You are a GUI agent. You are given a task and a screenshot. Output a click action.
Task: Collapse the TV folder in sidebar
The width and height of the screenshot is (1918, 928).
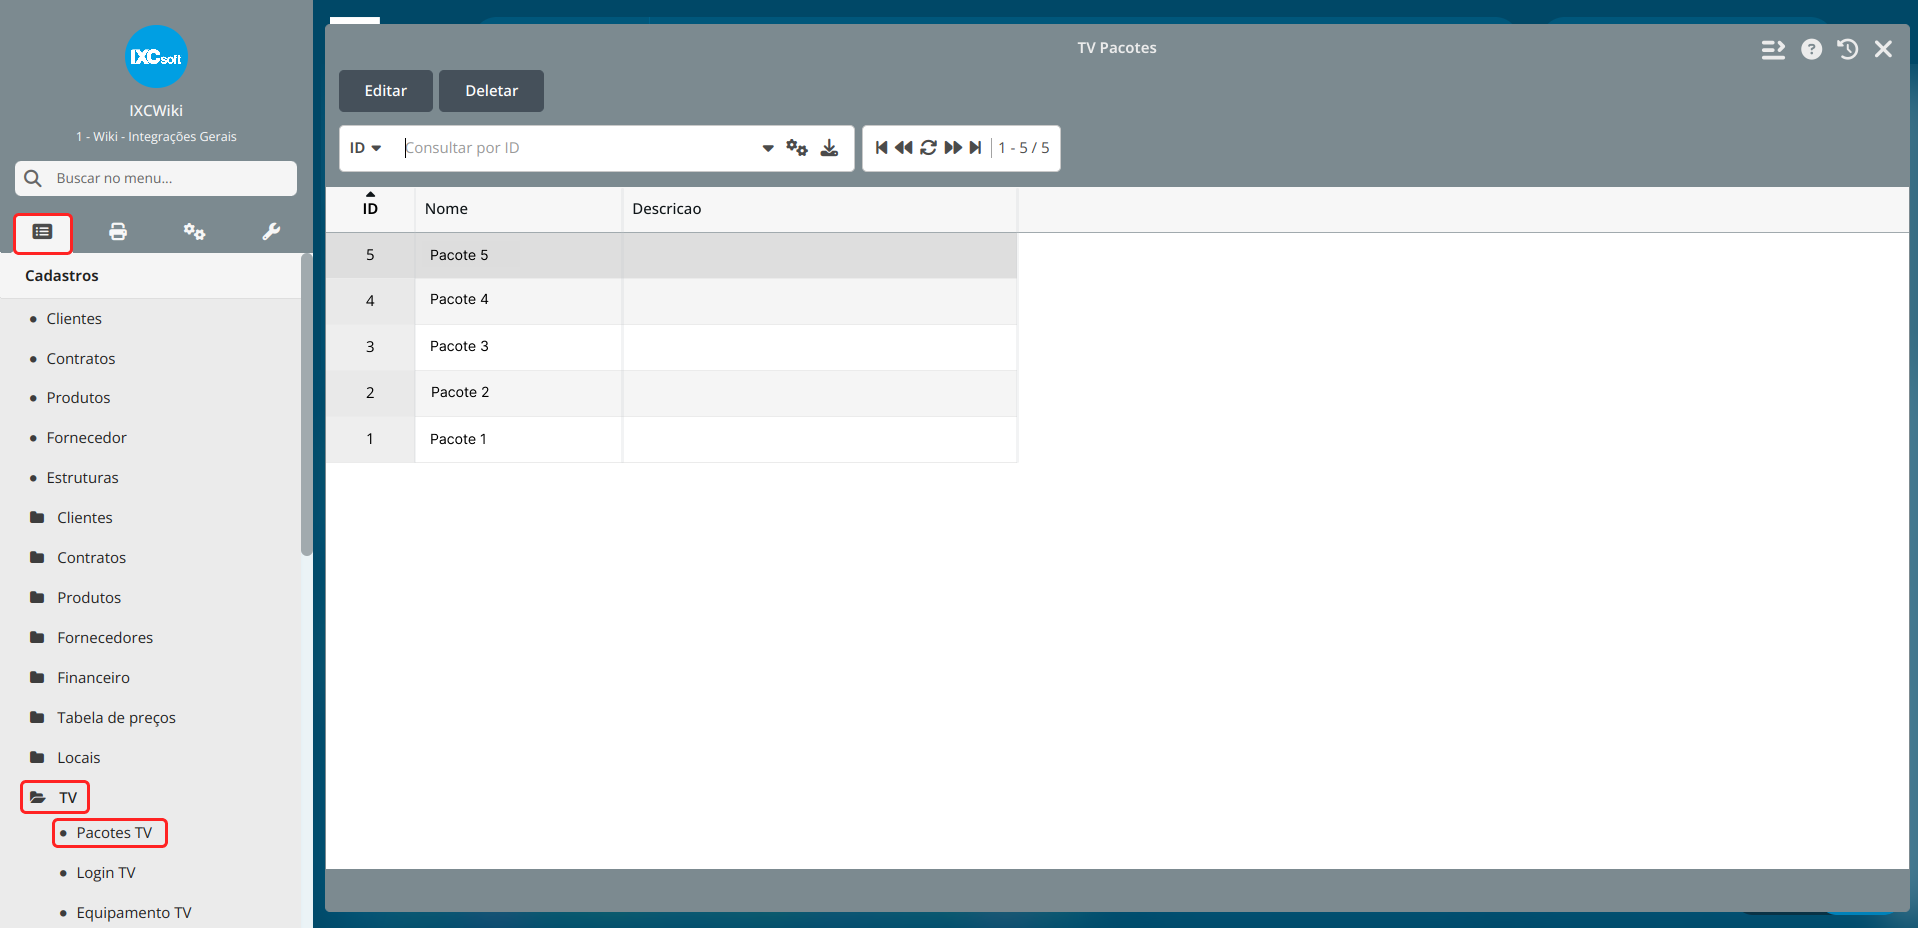pos(55,797)
